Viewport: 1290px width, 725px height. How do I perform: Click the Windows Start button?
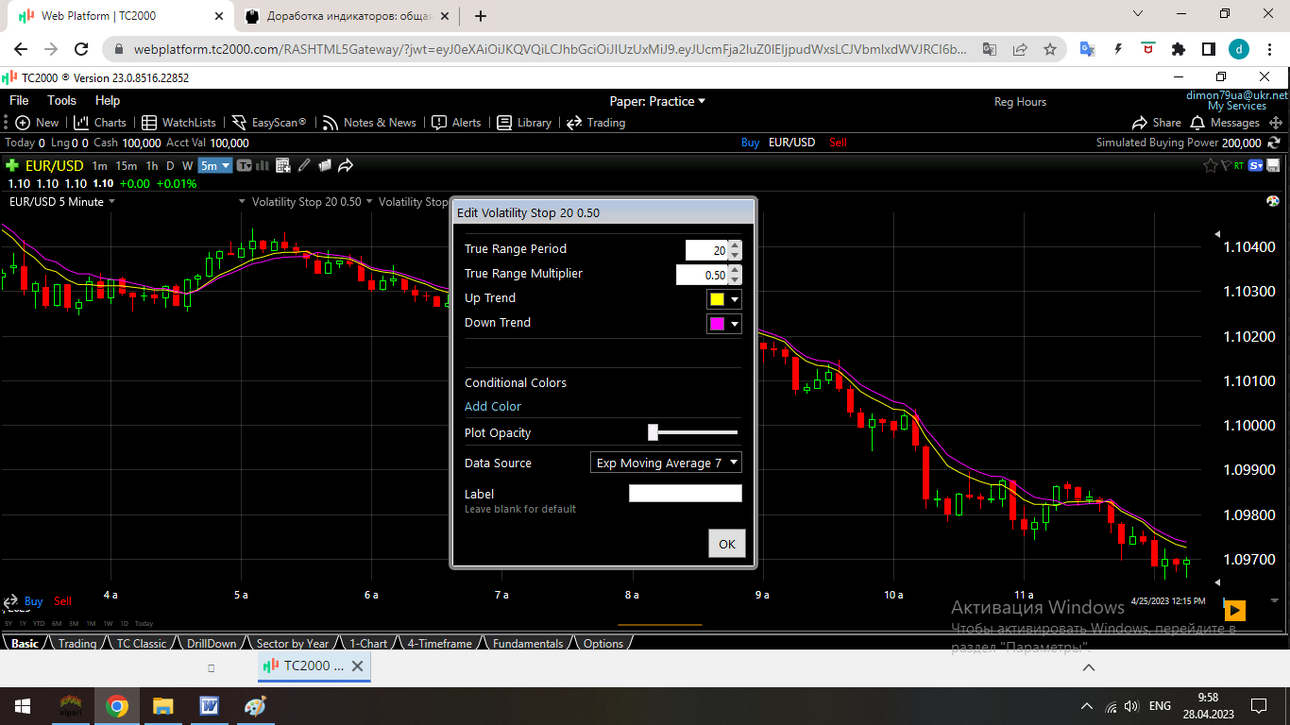pos(22,706)
